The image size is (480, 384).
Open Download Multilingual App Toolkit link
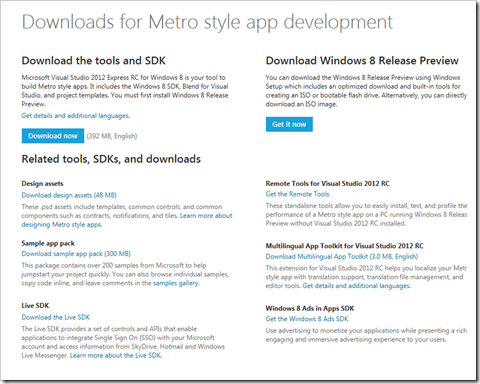(x=342, y=257)
